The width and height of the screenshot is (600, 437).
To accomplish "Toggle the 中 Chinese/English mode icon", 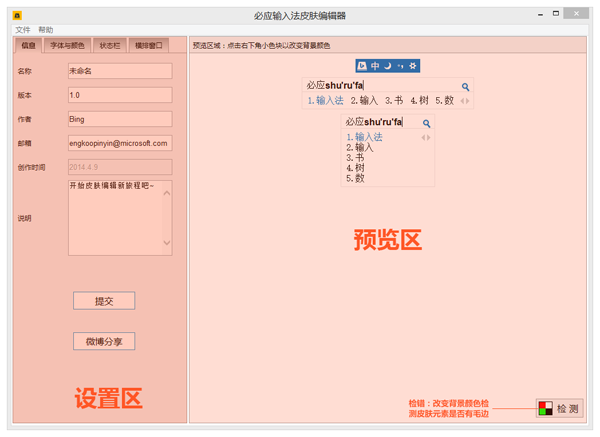I will coord(375,66).
